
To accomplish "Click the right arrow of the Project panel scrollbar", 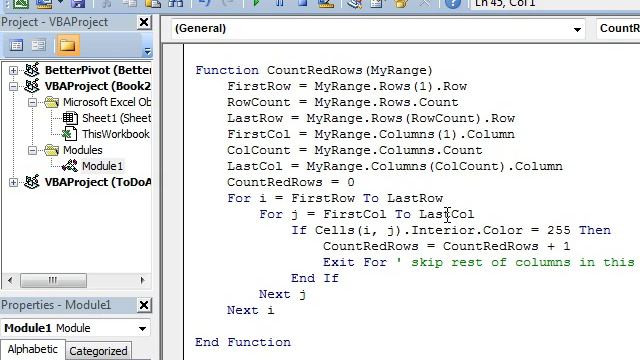I will [x=142, y=280].
